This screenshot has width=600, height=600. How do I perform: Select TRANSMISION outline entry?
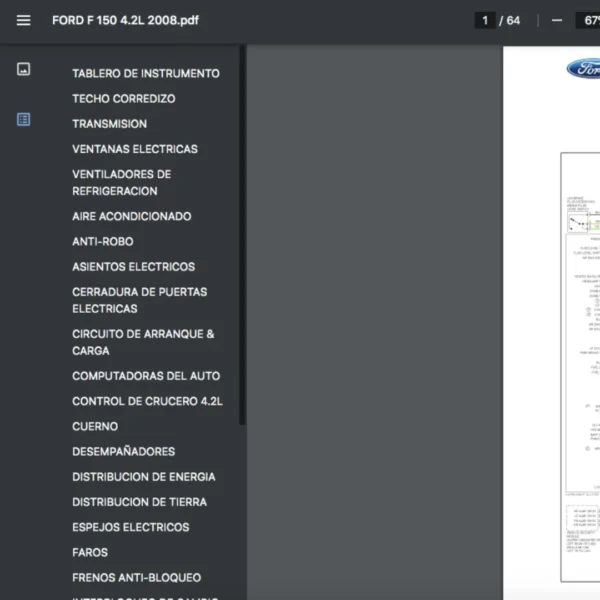[x=109, y=124]
